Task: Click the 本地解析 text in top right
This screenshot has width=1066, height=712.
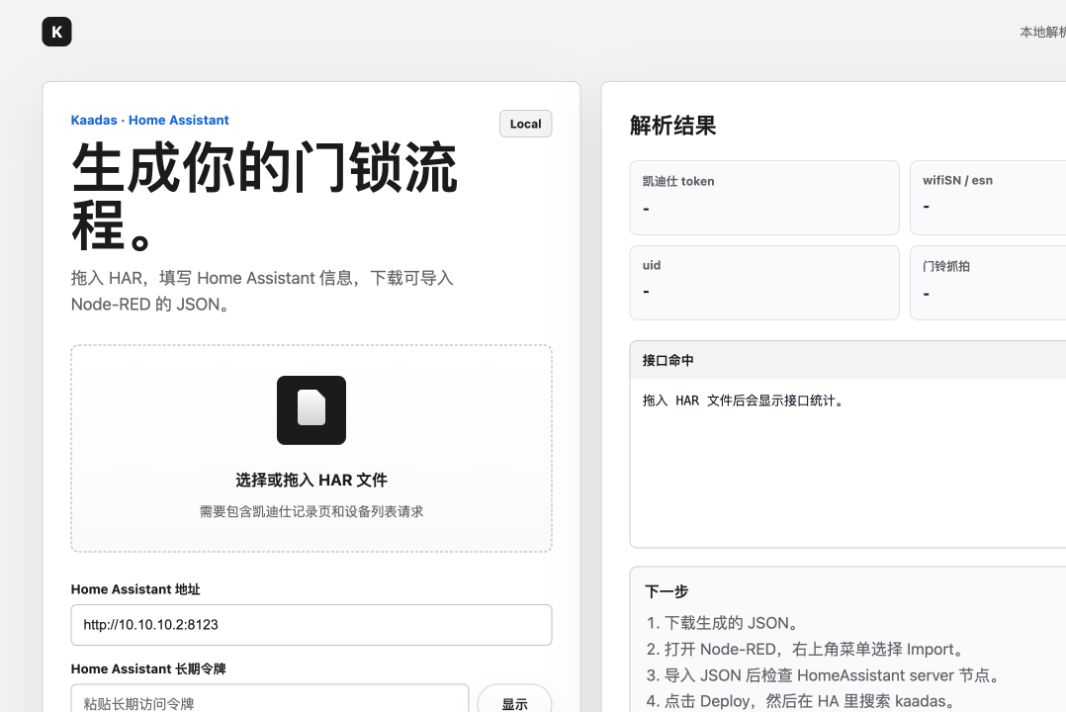Action: tap(1043, 32)
